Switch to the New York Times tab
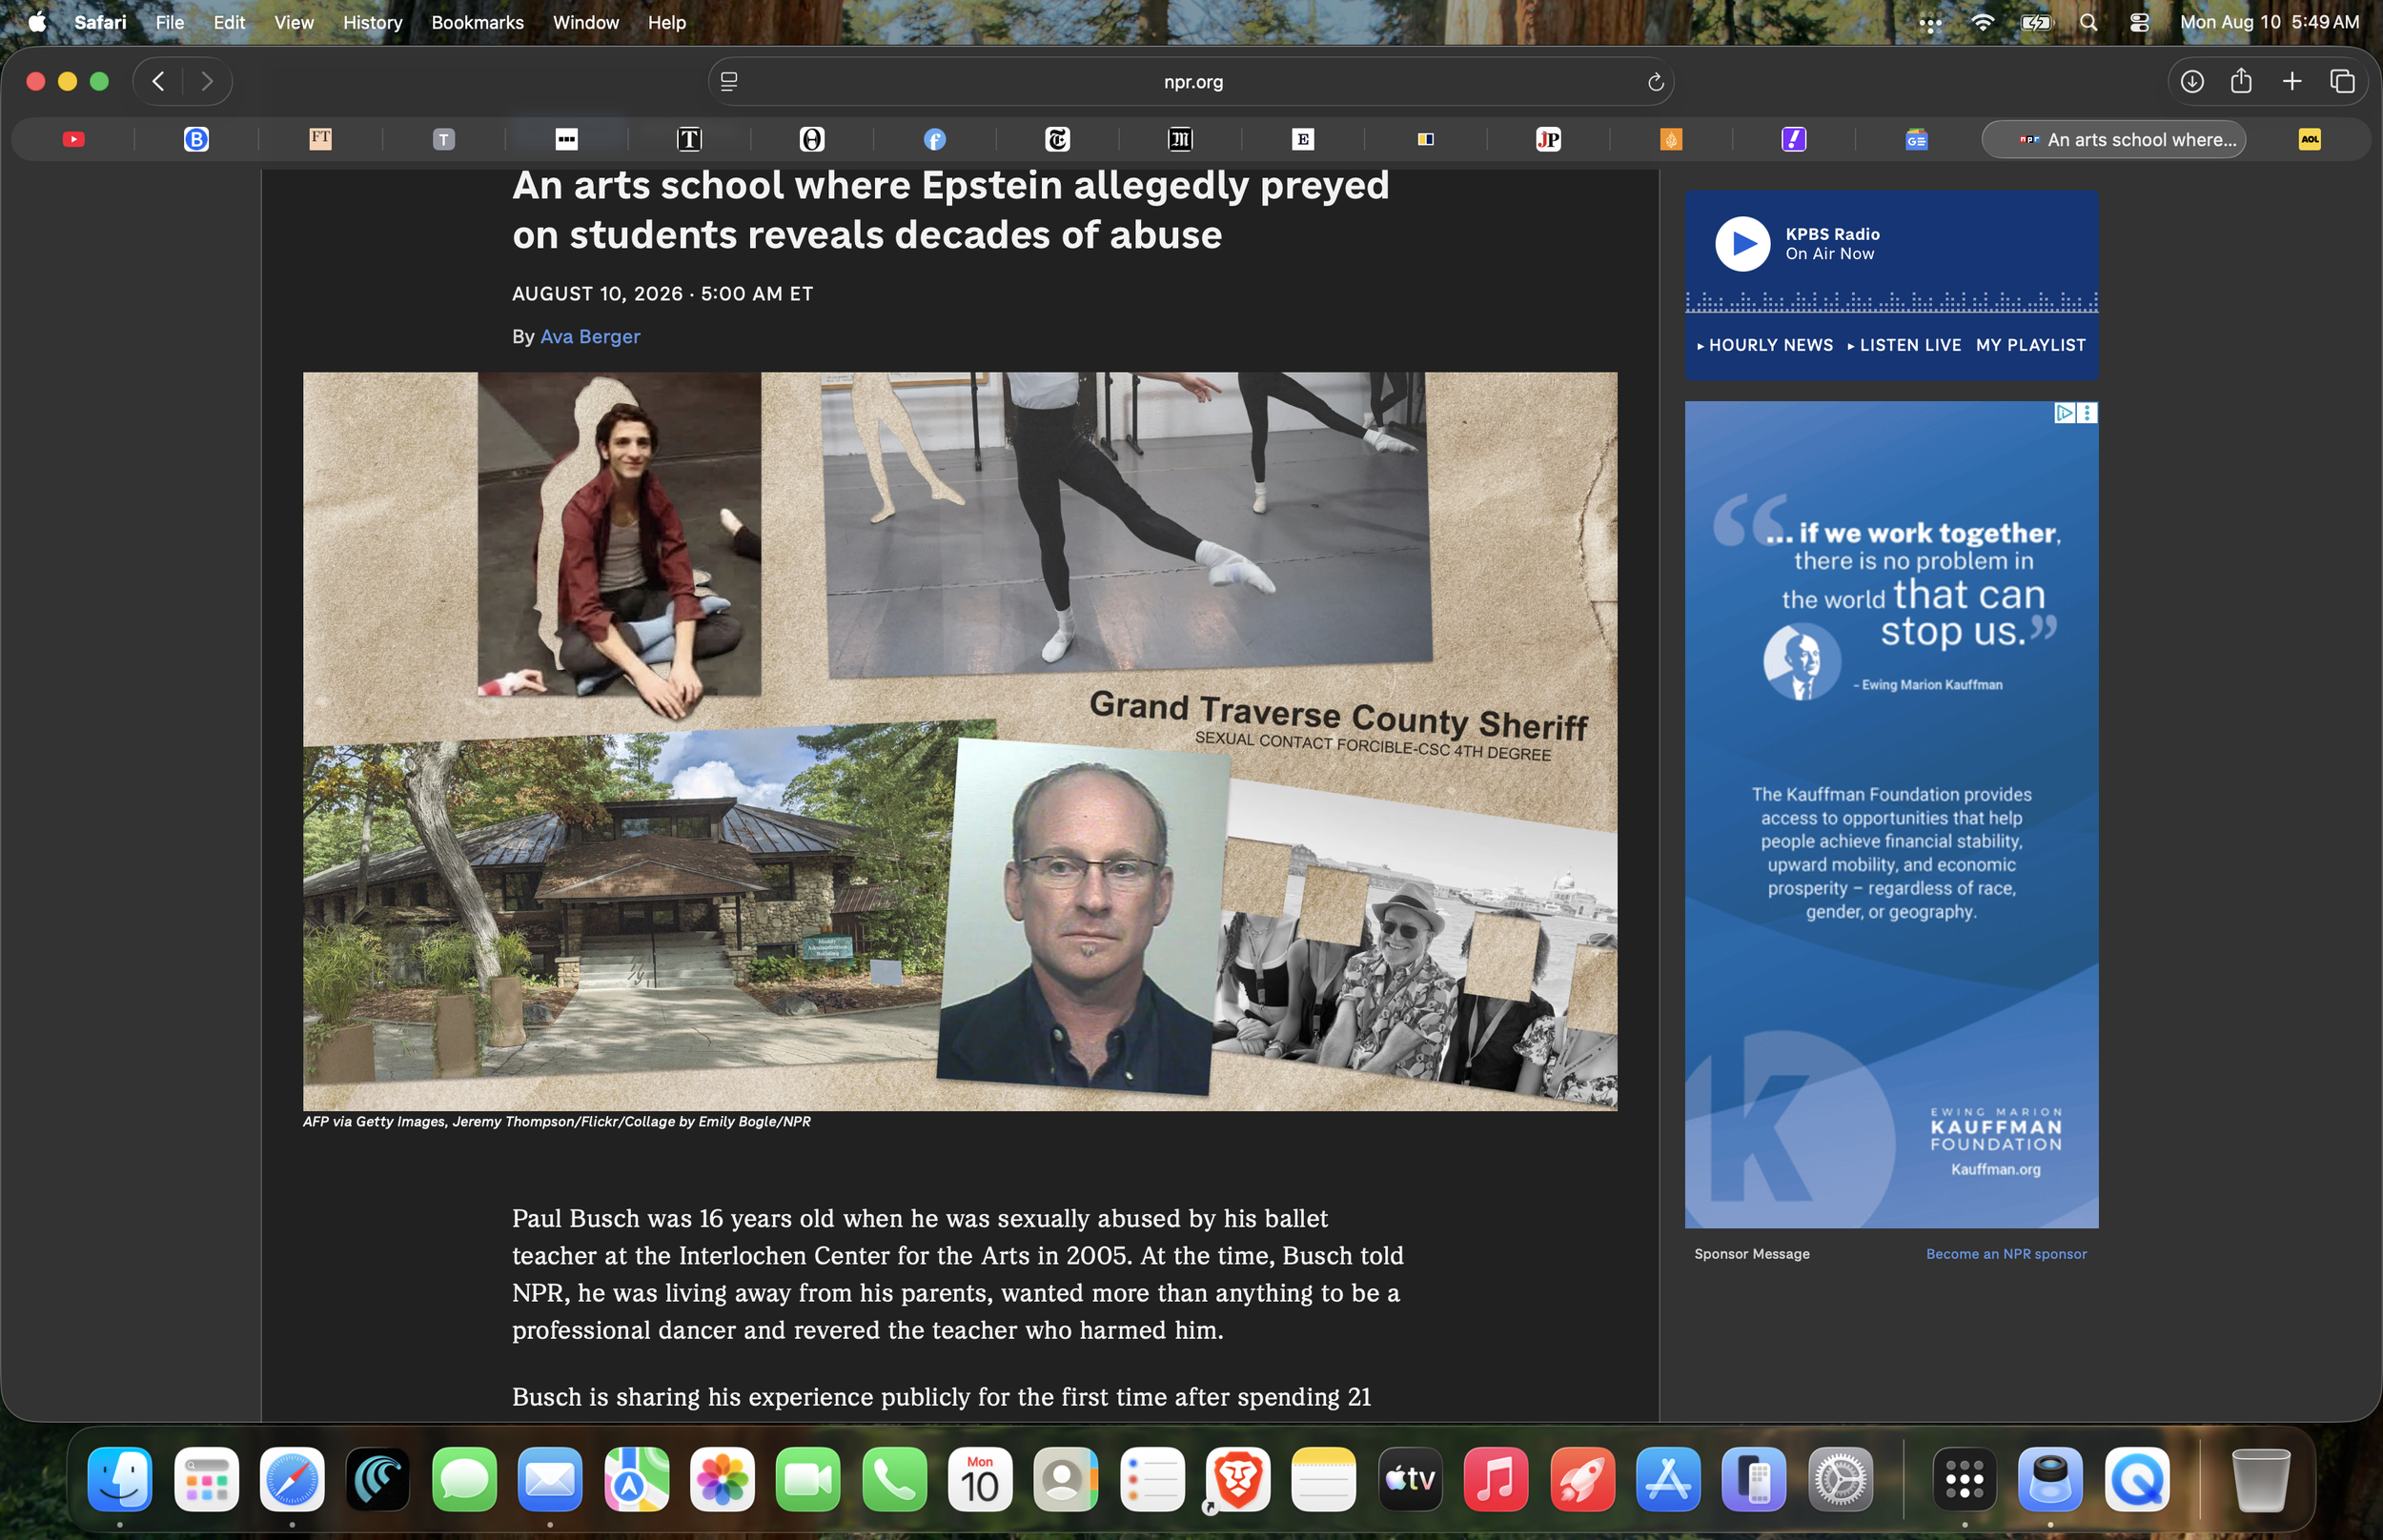Image resolution: width=2383 pixels, height=1540 pixels. [1057, 140]
